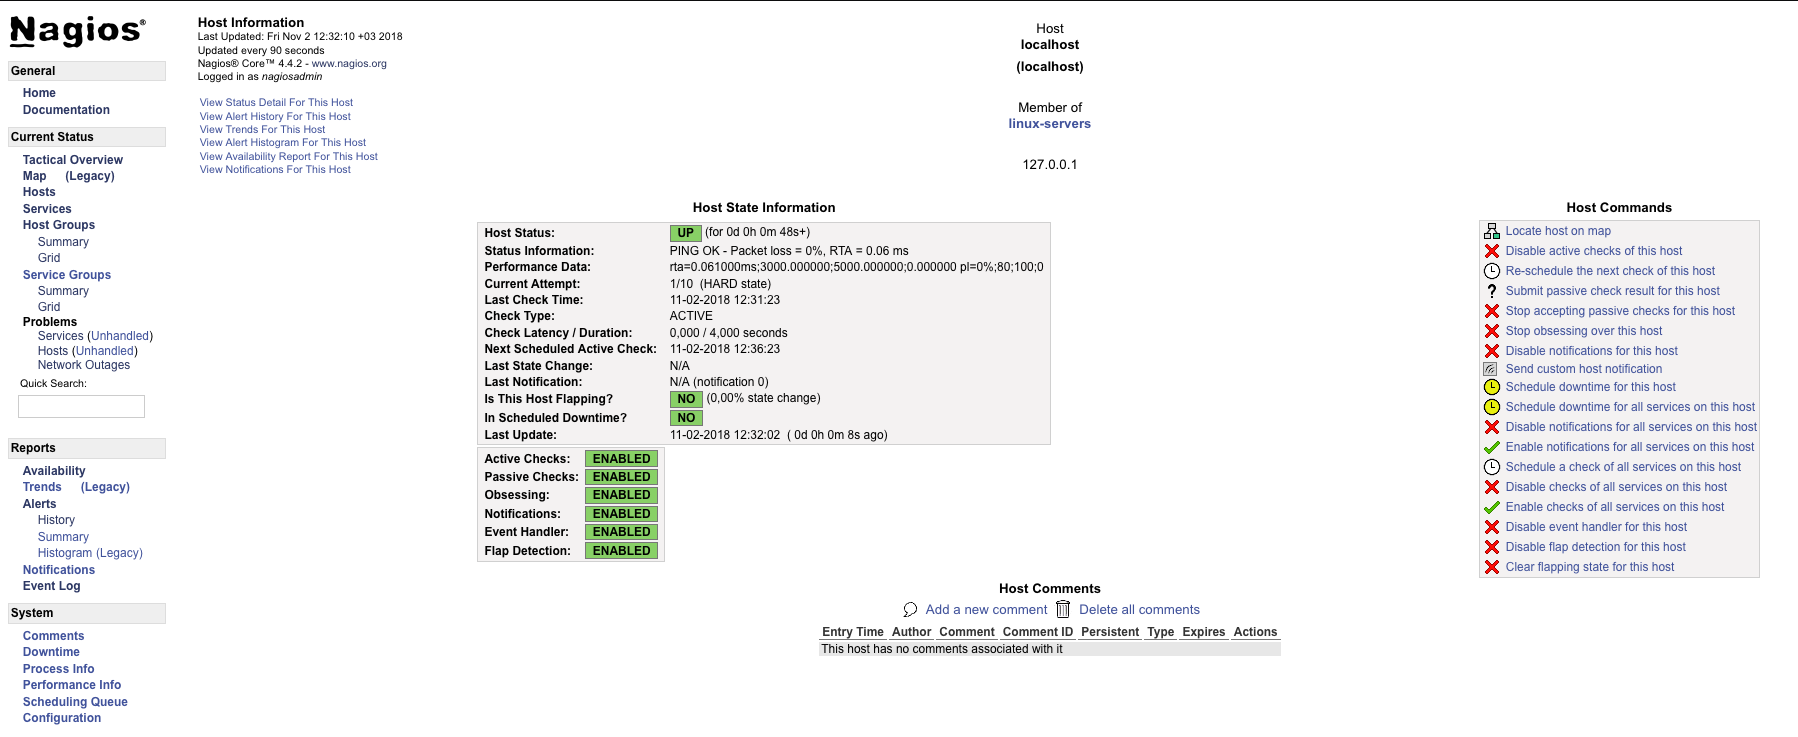Click the clock icon for Re-schedule next check
Image resolution: width=1798 pixels, height=737 pixels.
pos(1491,271)
